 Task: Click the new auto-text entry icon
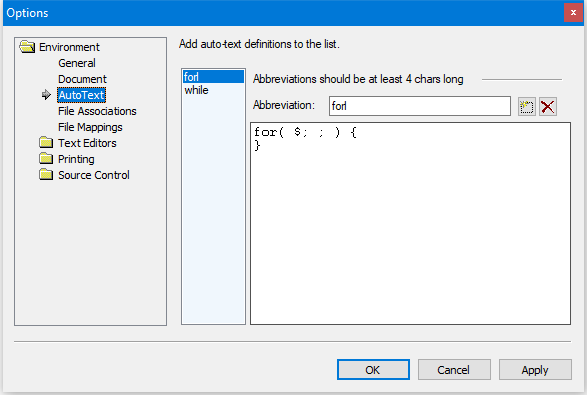526,107
